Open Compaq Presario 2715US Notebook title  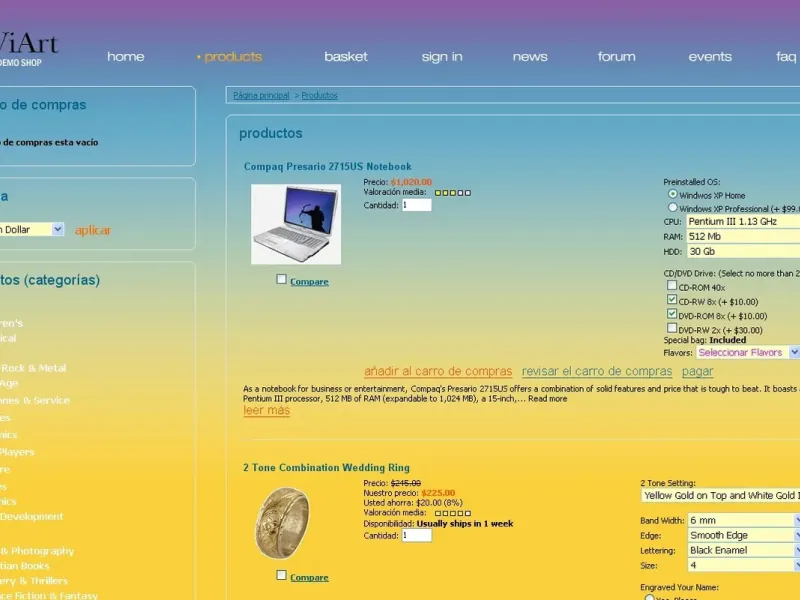pyautogui.click(x=328, y=166)
